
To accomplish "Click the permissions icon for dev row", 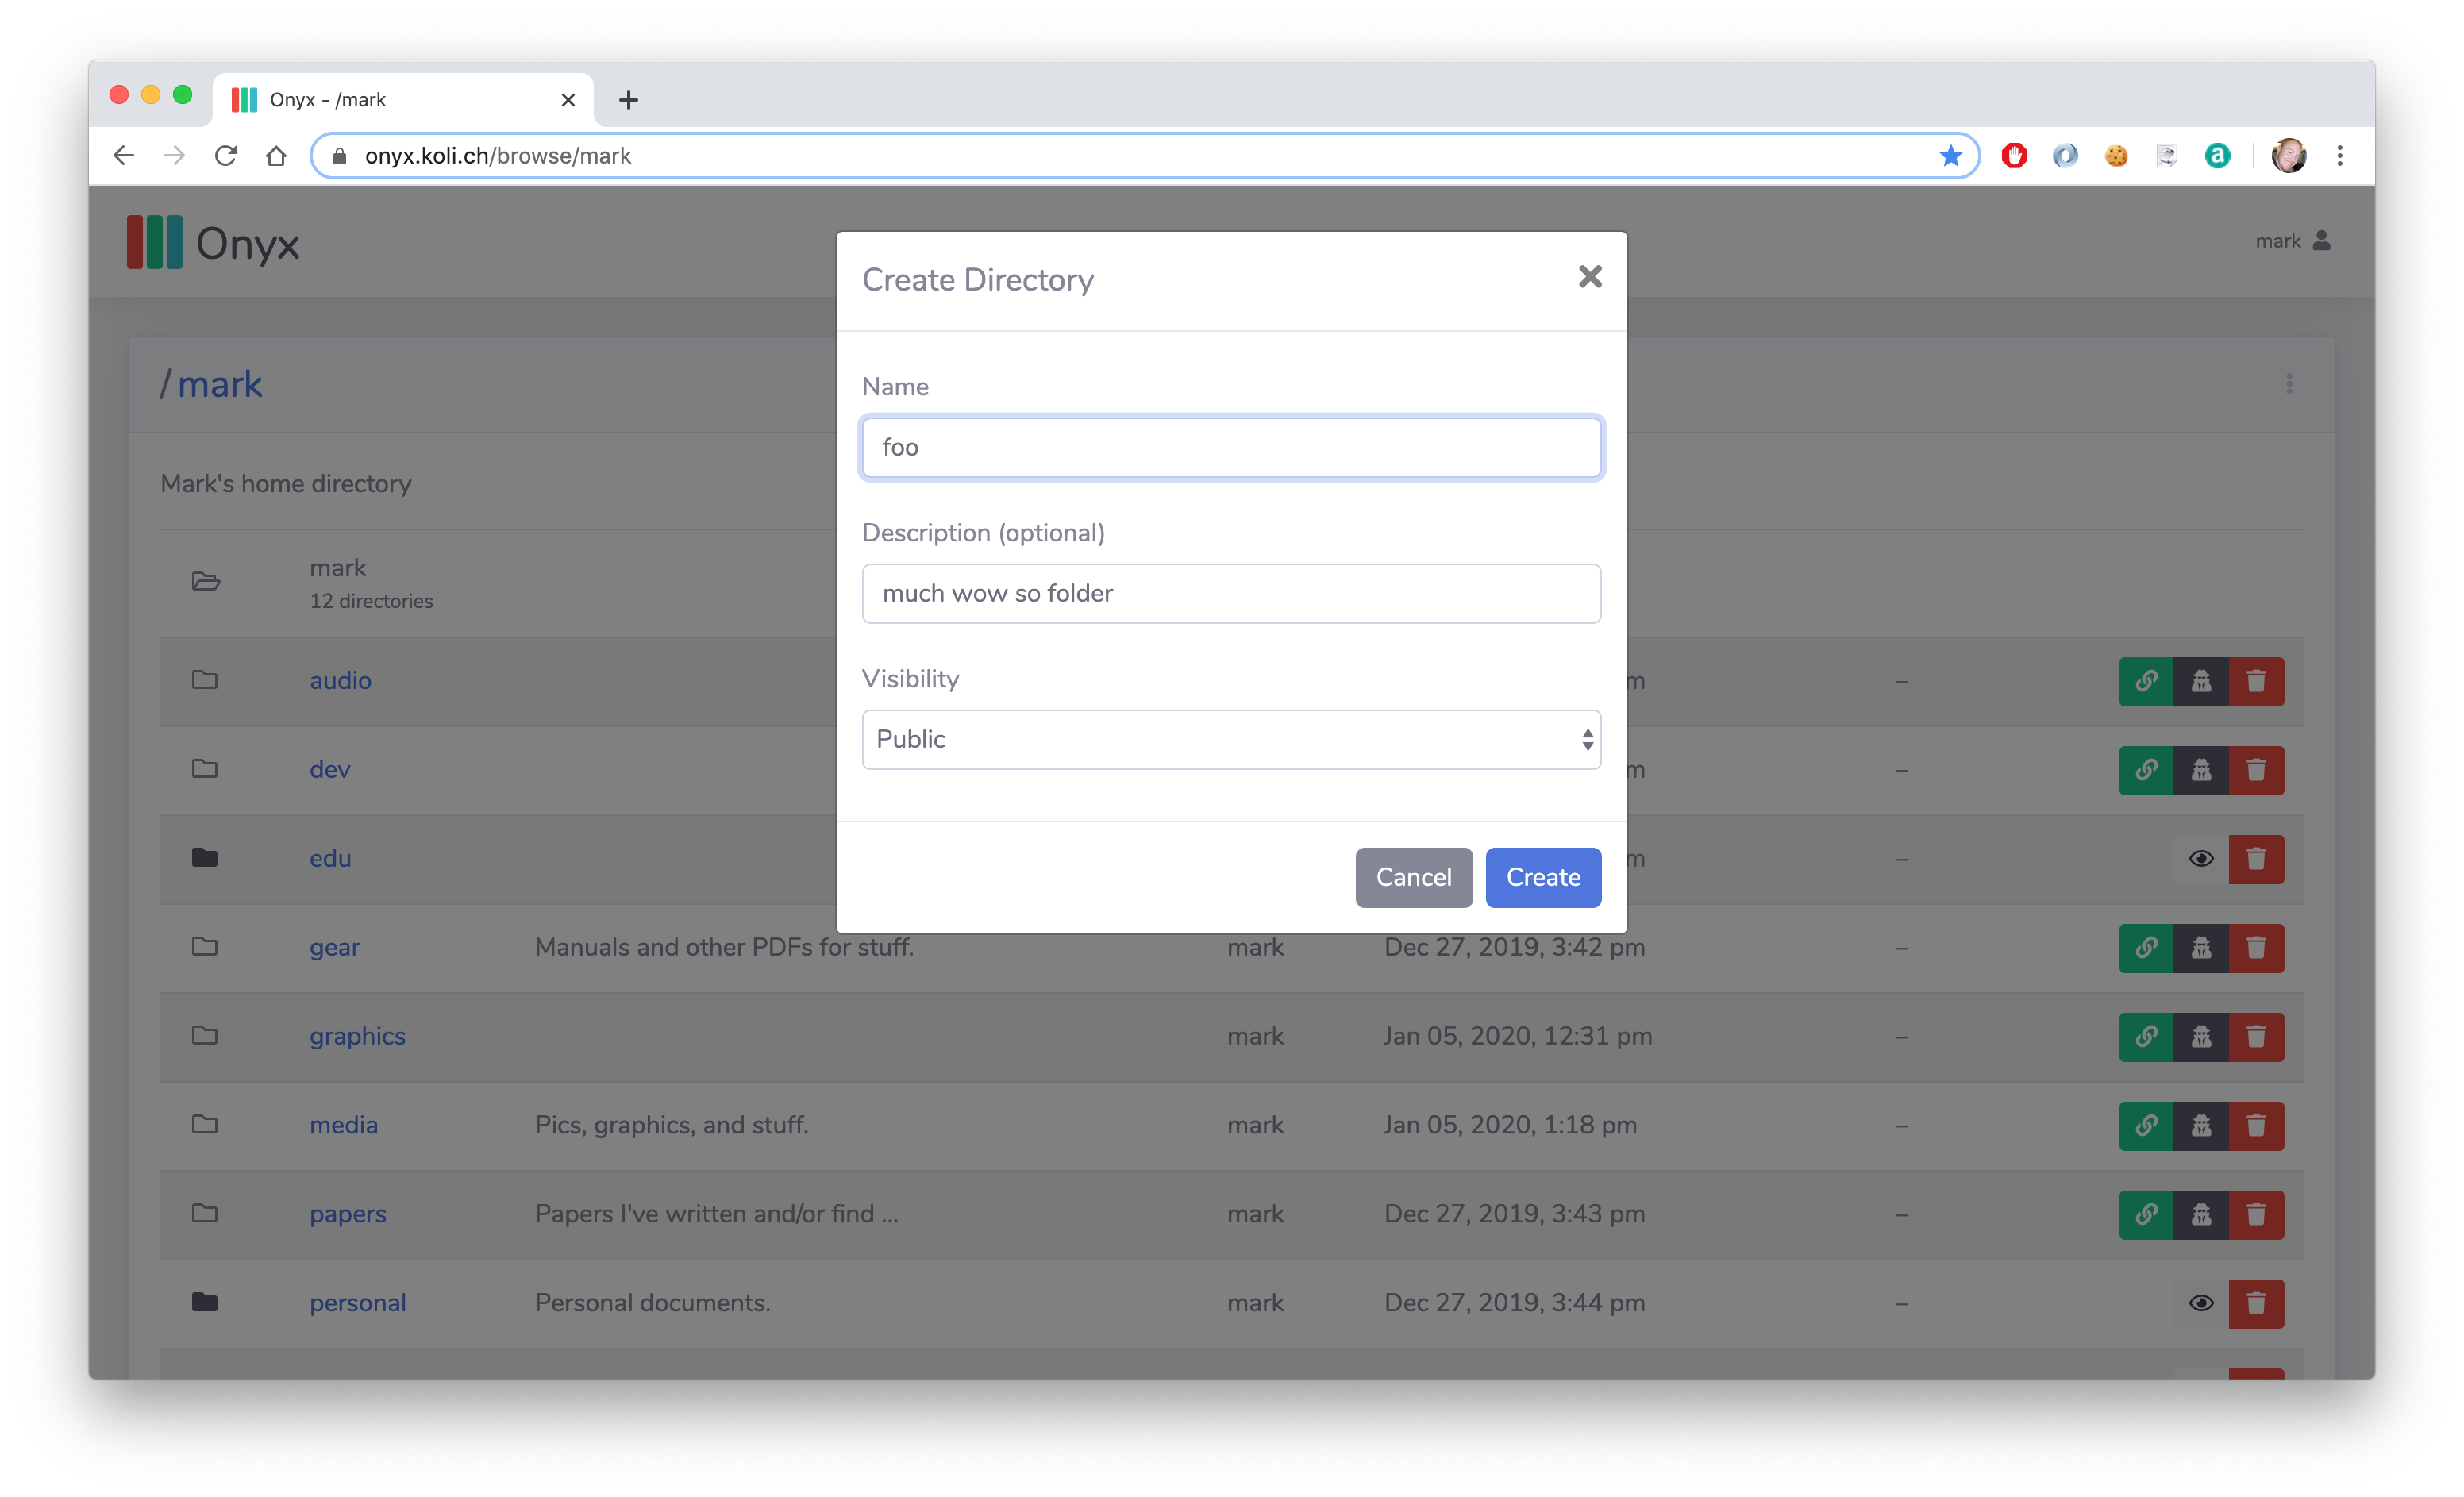I will click(2201, 770).
